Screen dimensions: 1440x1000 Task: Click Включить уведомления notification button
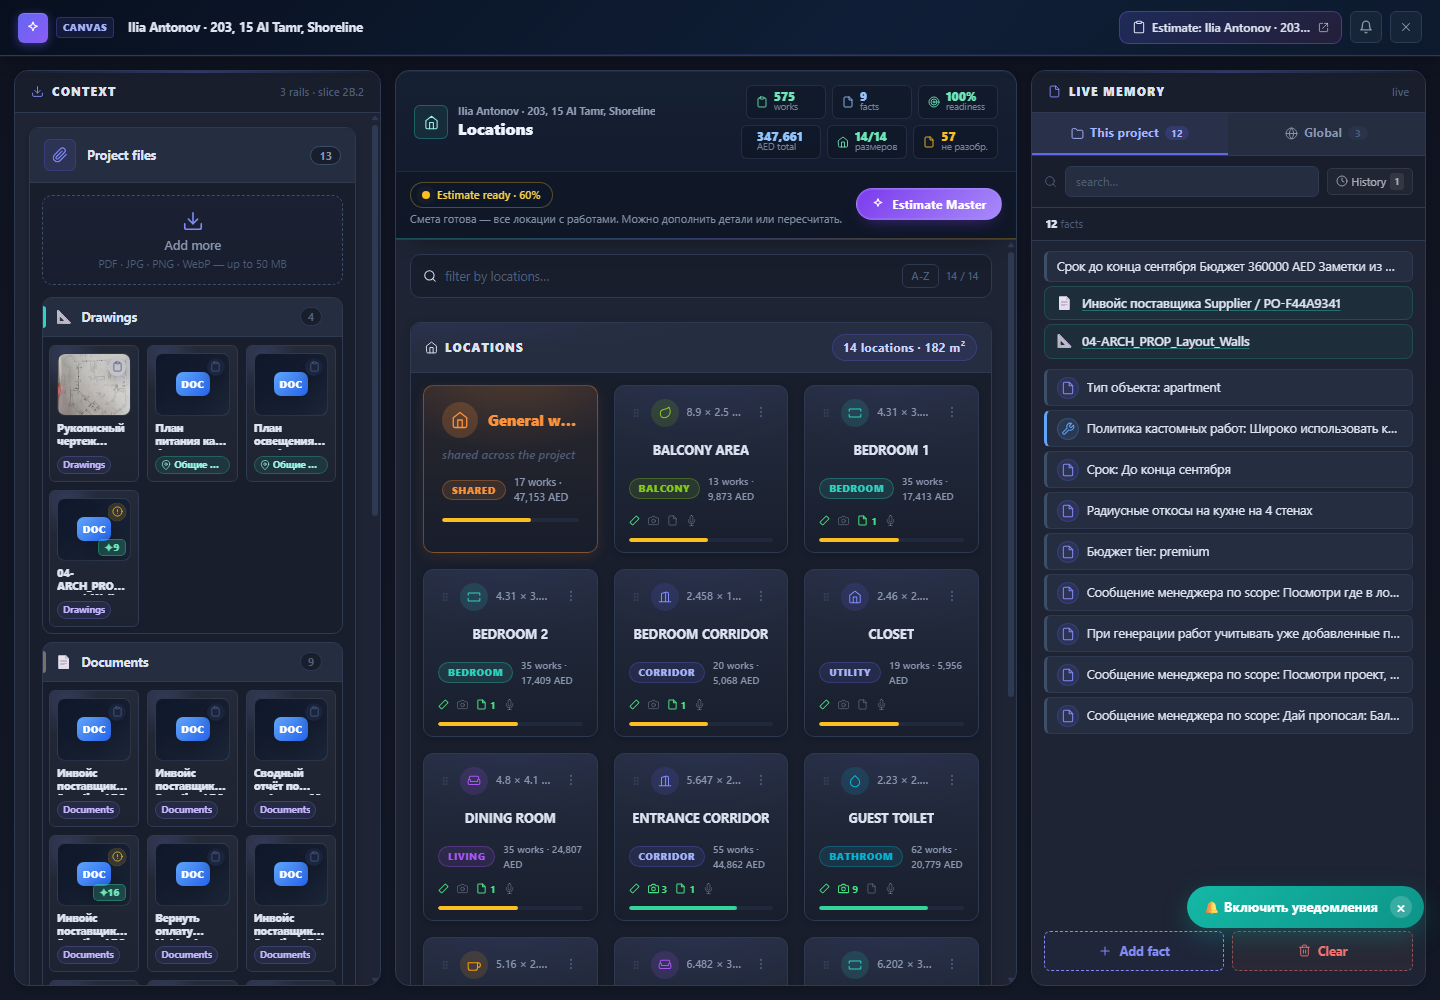click(x=1290, y=907)
